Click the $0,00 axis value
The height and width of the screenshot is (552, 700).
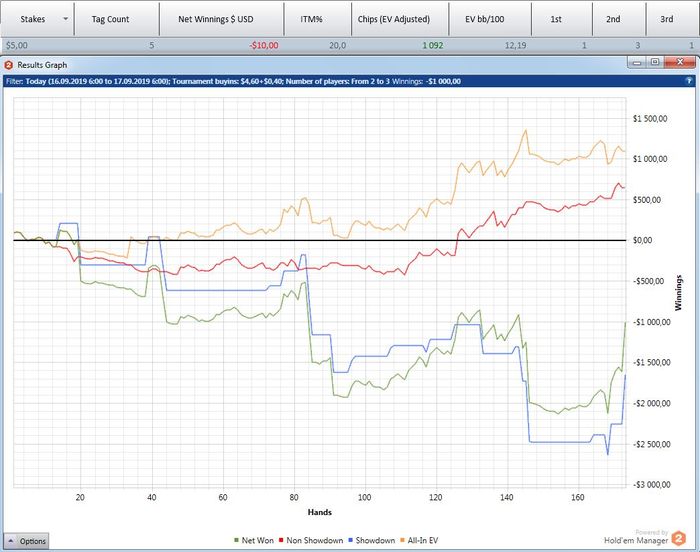tap(642, 240)
